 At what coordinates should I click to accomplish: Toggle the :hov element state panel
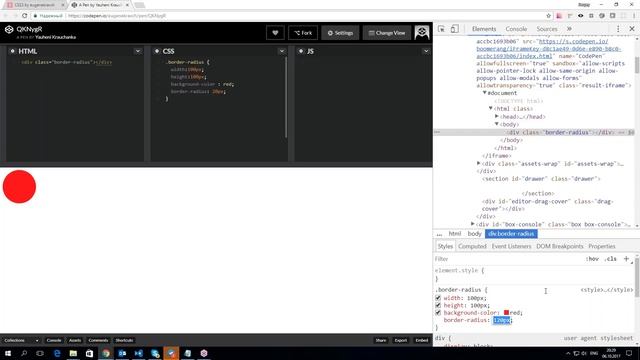[x=592, y=259]
